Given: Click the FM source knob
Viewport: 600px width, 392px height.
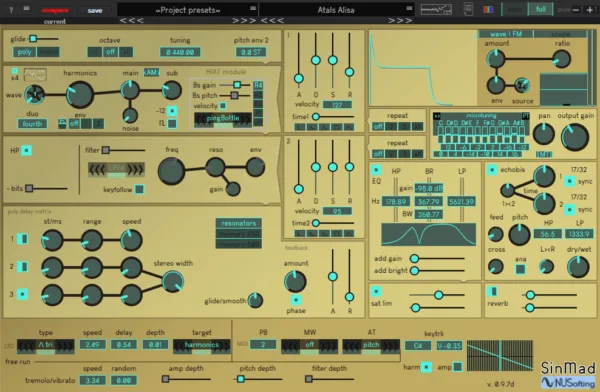Looking at the screenshot, I should point(522,85).
